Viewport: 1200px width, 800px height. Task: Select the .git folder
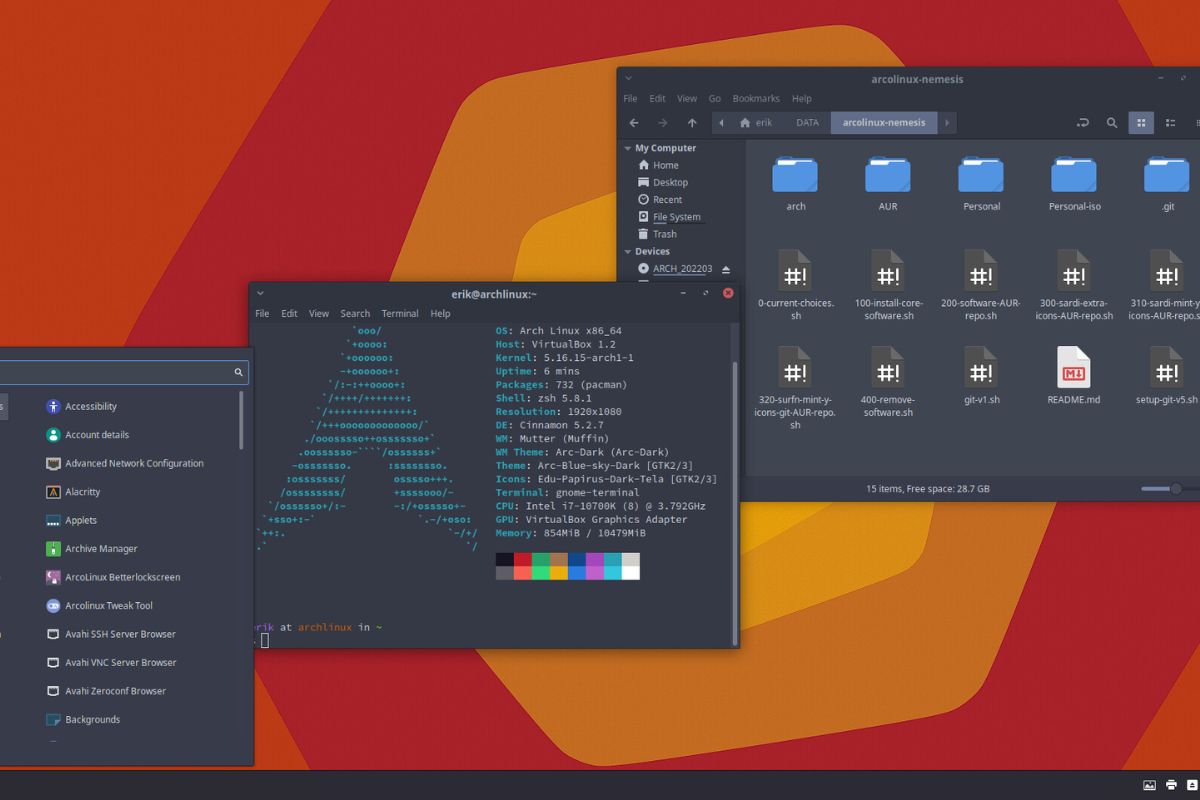[x=1167, y=183]
